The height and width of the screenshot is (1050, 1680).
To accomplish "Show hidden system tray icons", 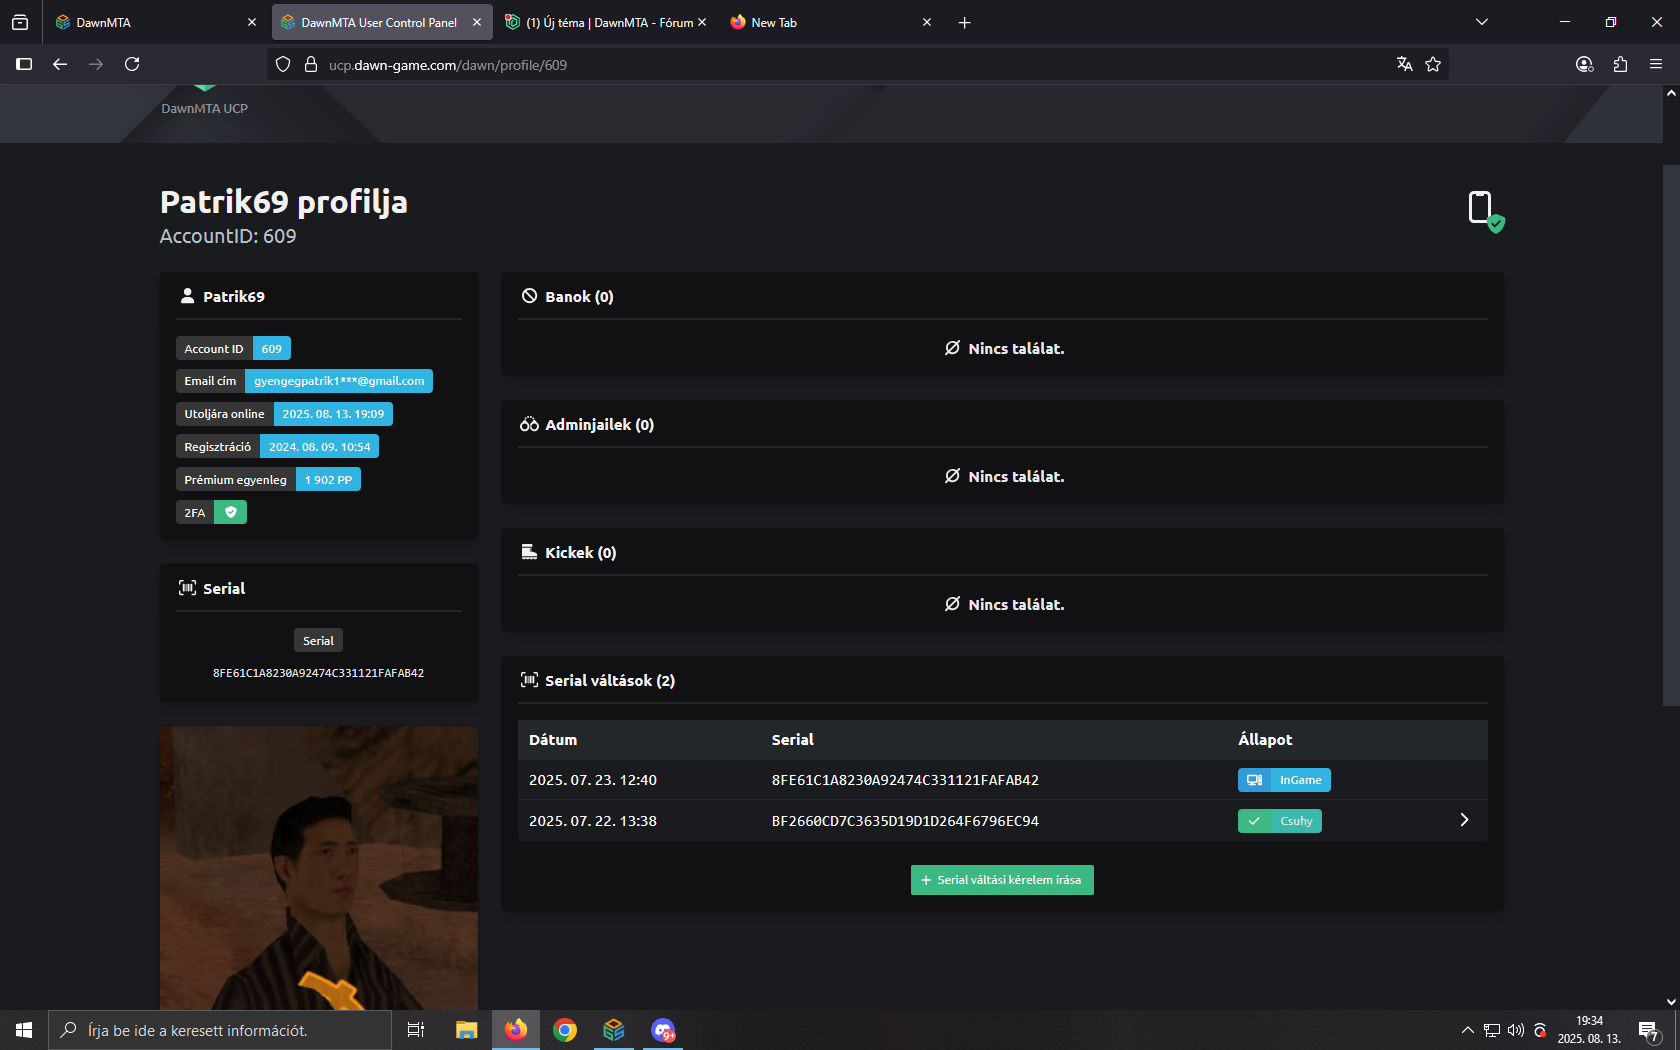I will click(x=1467, y=1030).
